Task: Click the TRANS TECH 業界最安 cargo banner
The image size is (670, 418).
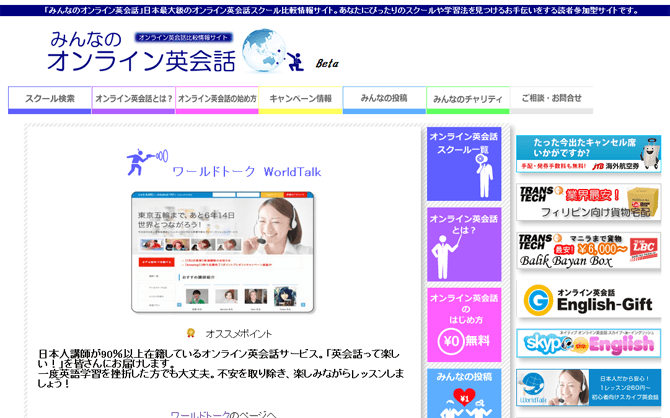Action: (x=588, y=202)
